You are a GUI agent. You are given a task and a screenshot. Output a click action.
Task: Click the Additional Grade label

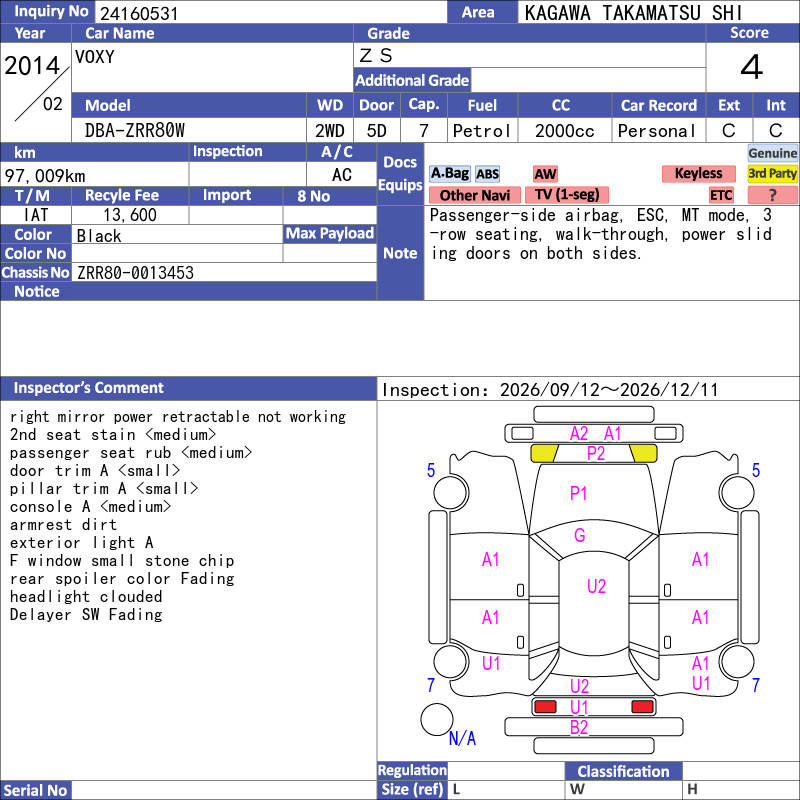click(x=412, y=81)
